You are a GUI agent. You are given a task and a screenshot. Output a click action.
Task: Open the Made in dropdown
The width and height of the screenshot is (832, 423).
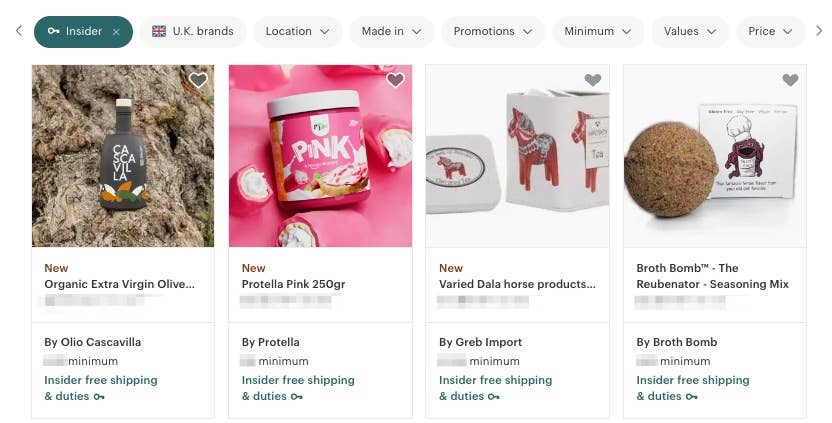coord(391,32)
